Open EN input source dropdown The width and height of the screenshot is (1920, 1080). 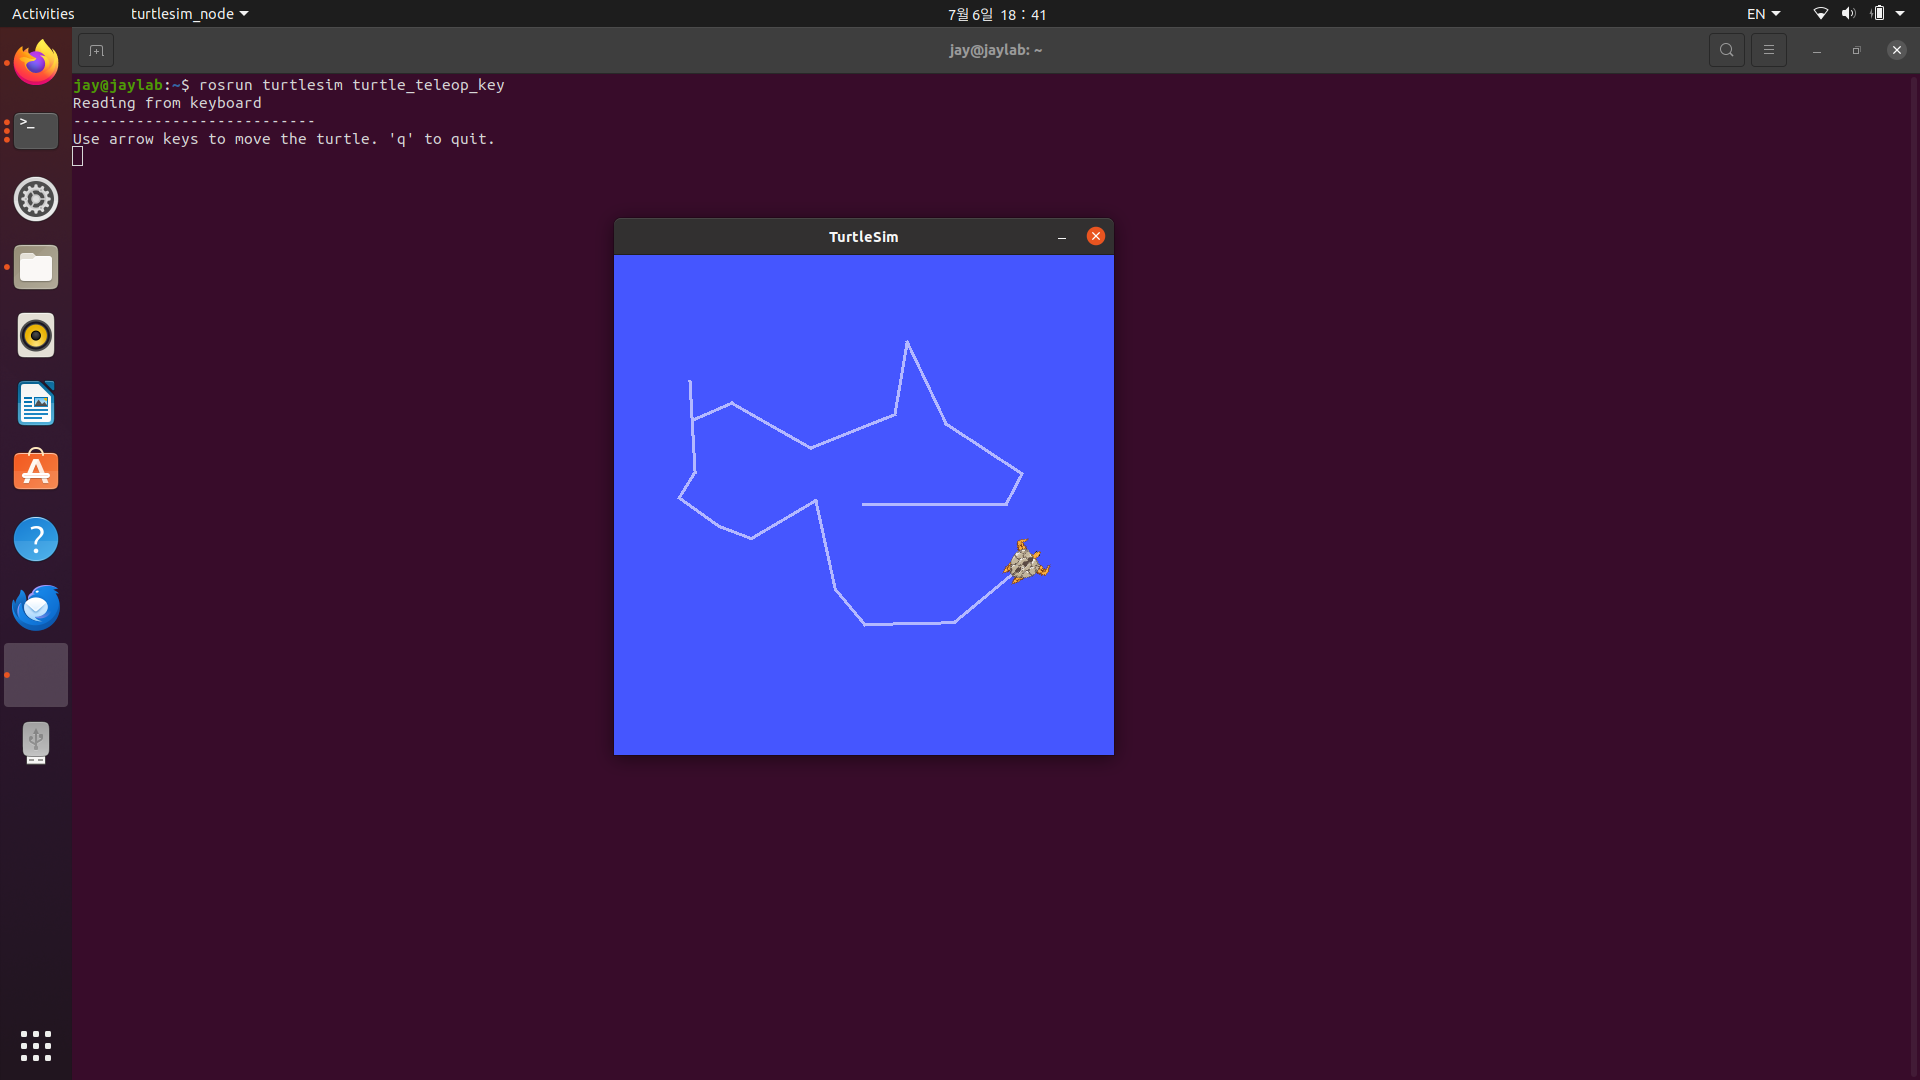coord(1764,14)
